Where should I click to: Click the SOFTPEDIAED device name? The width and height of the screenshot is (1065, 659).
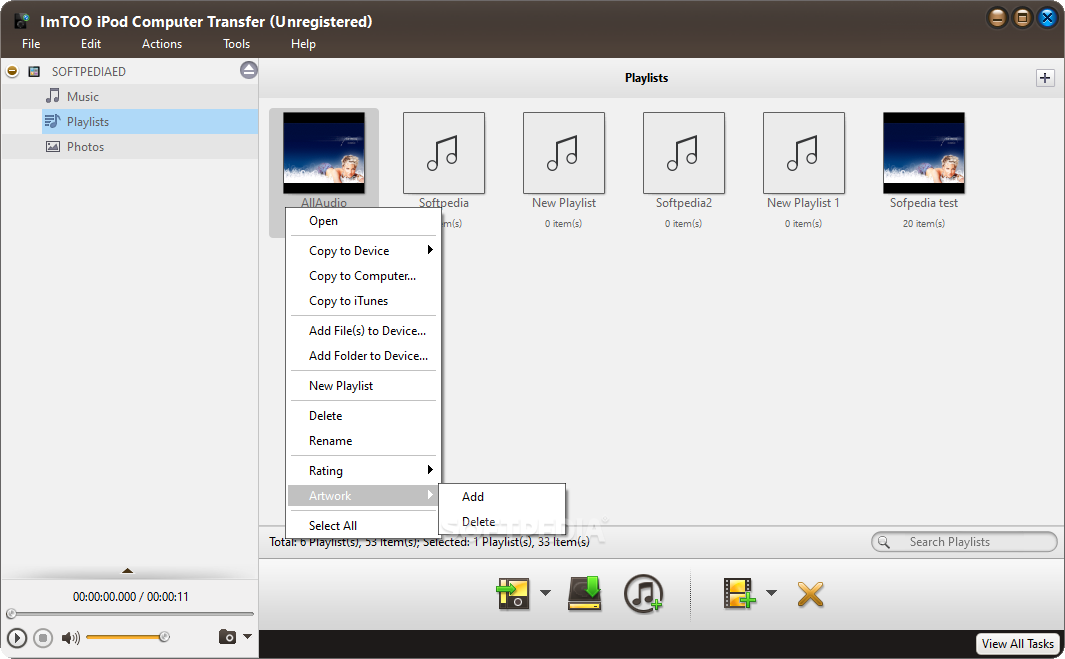pyautogui.click(x=88, y=71)
